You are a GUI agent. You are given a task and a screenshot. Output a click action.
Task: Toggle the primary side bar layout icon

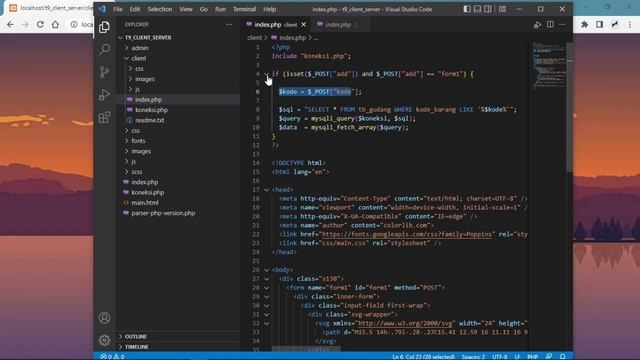[467, 9]
